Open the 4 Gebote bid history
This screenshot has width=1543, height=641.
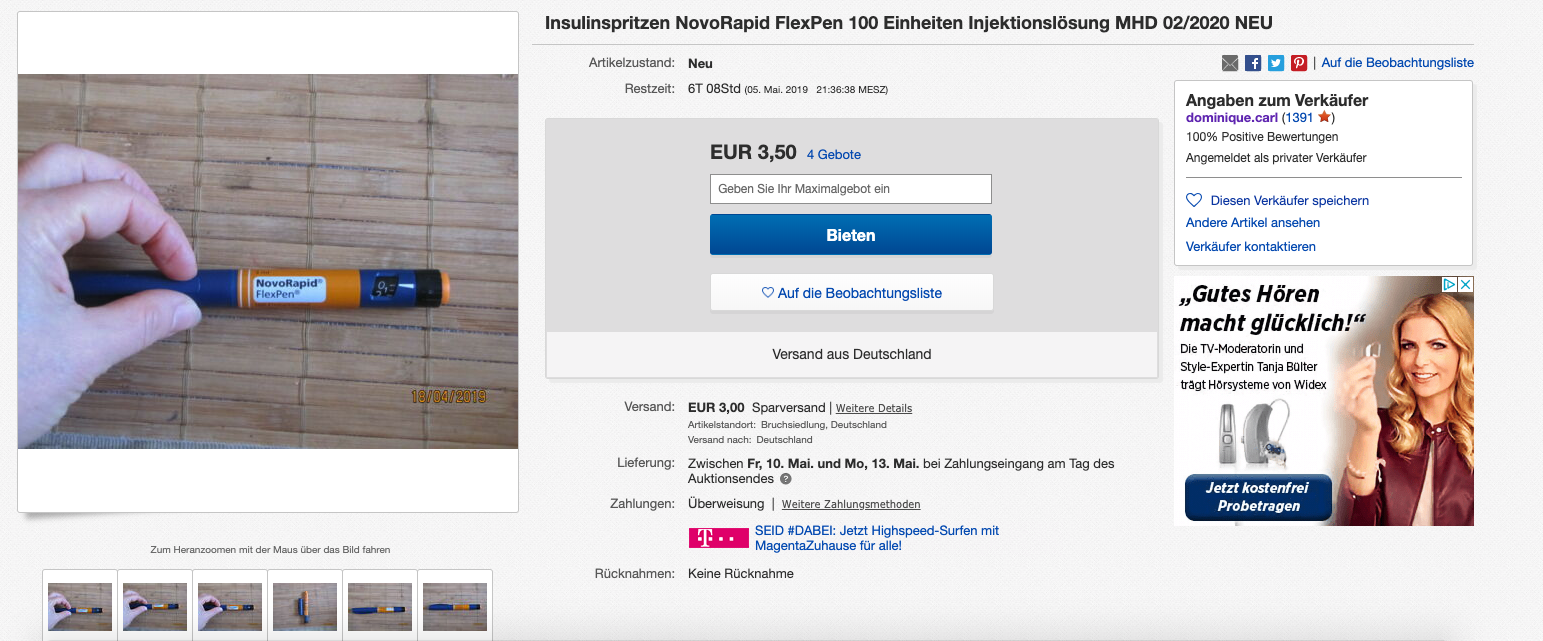[x=834, y=155]
